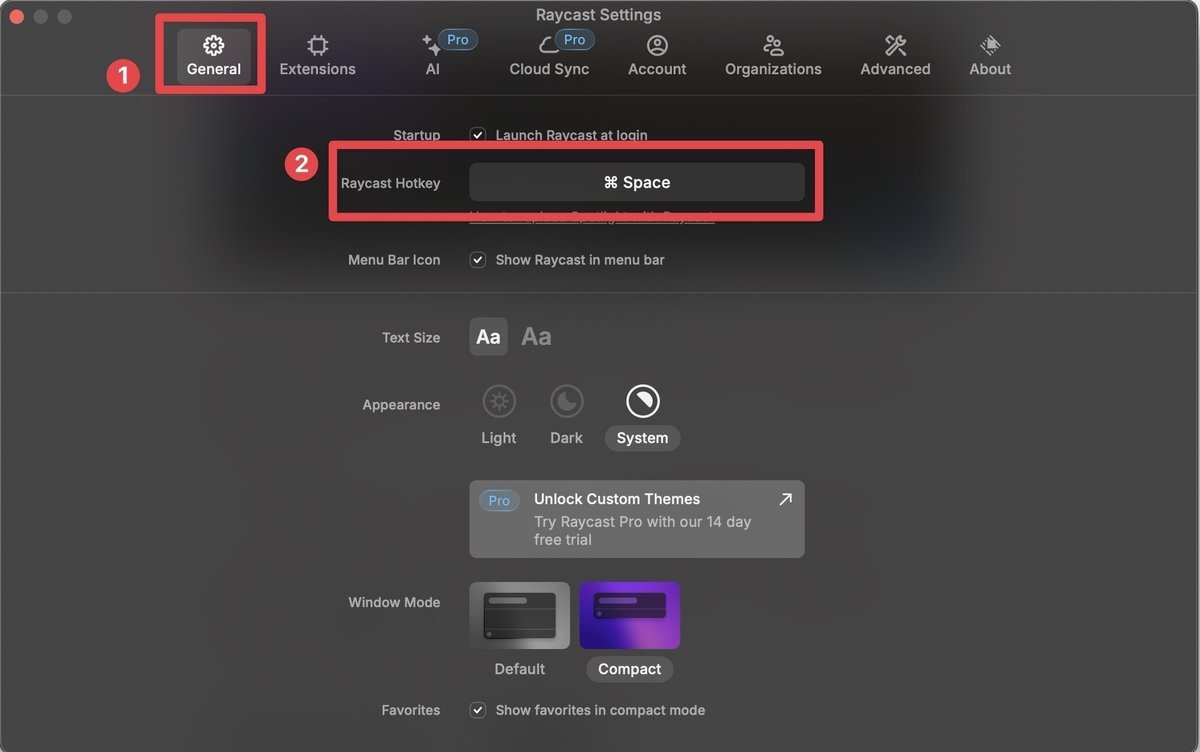This screenshot has width=1200, height=752.
Task: Switch to the Extensions tab
Action: (x=317, y=56)
